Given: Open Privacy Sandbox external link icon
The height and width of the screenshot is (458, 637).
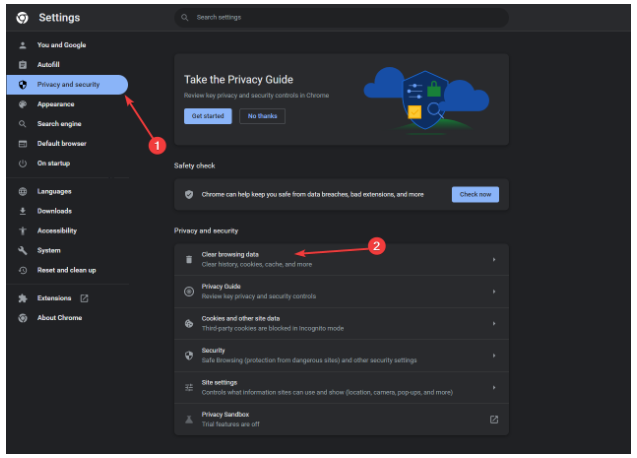Looking at the screenshot, I should 494,419.
